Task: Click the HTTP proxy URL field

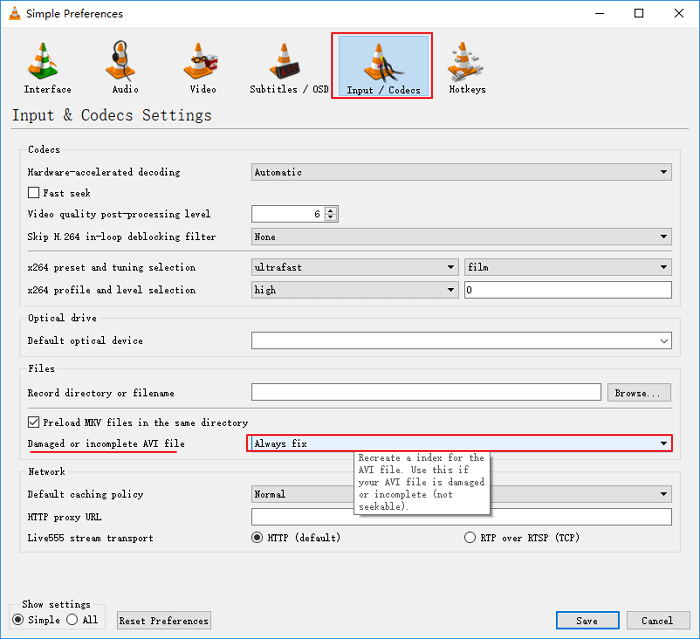Action: 461,517
